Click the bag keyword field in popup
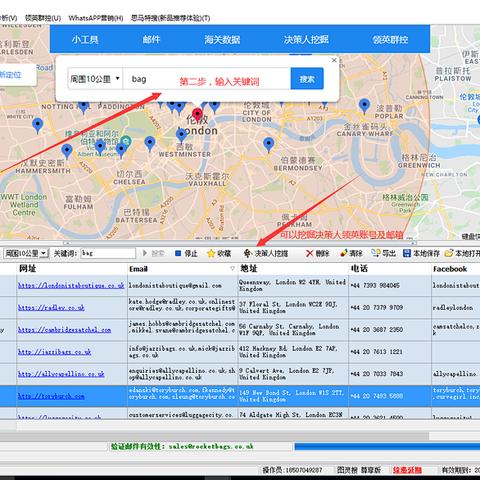 coord(207,79)
